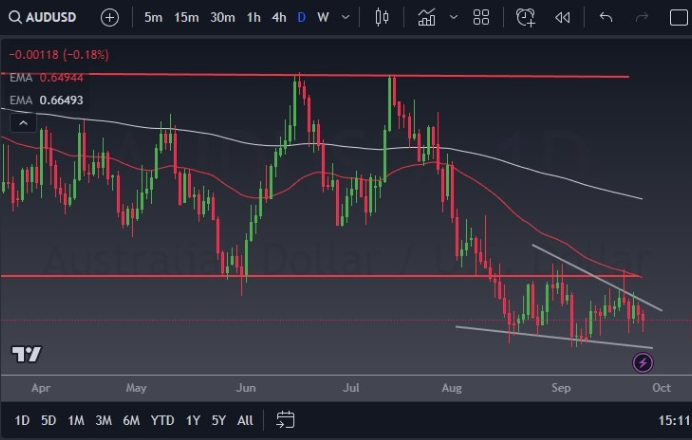The height and width of the screenshot is (440, 692).
Task: Click the TradingView logo on the chart
Action: [x=26, y=354]
